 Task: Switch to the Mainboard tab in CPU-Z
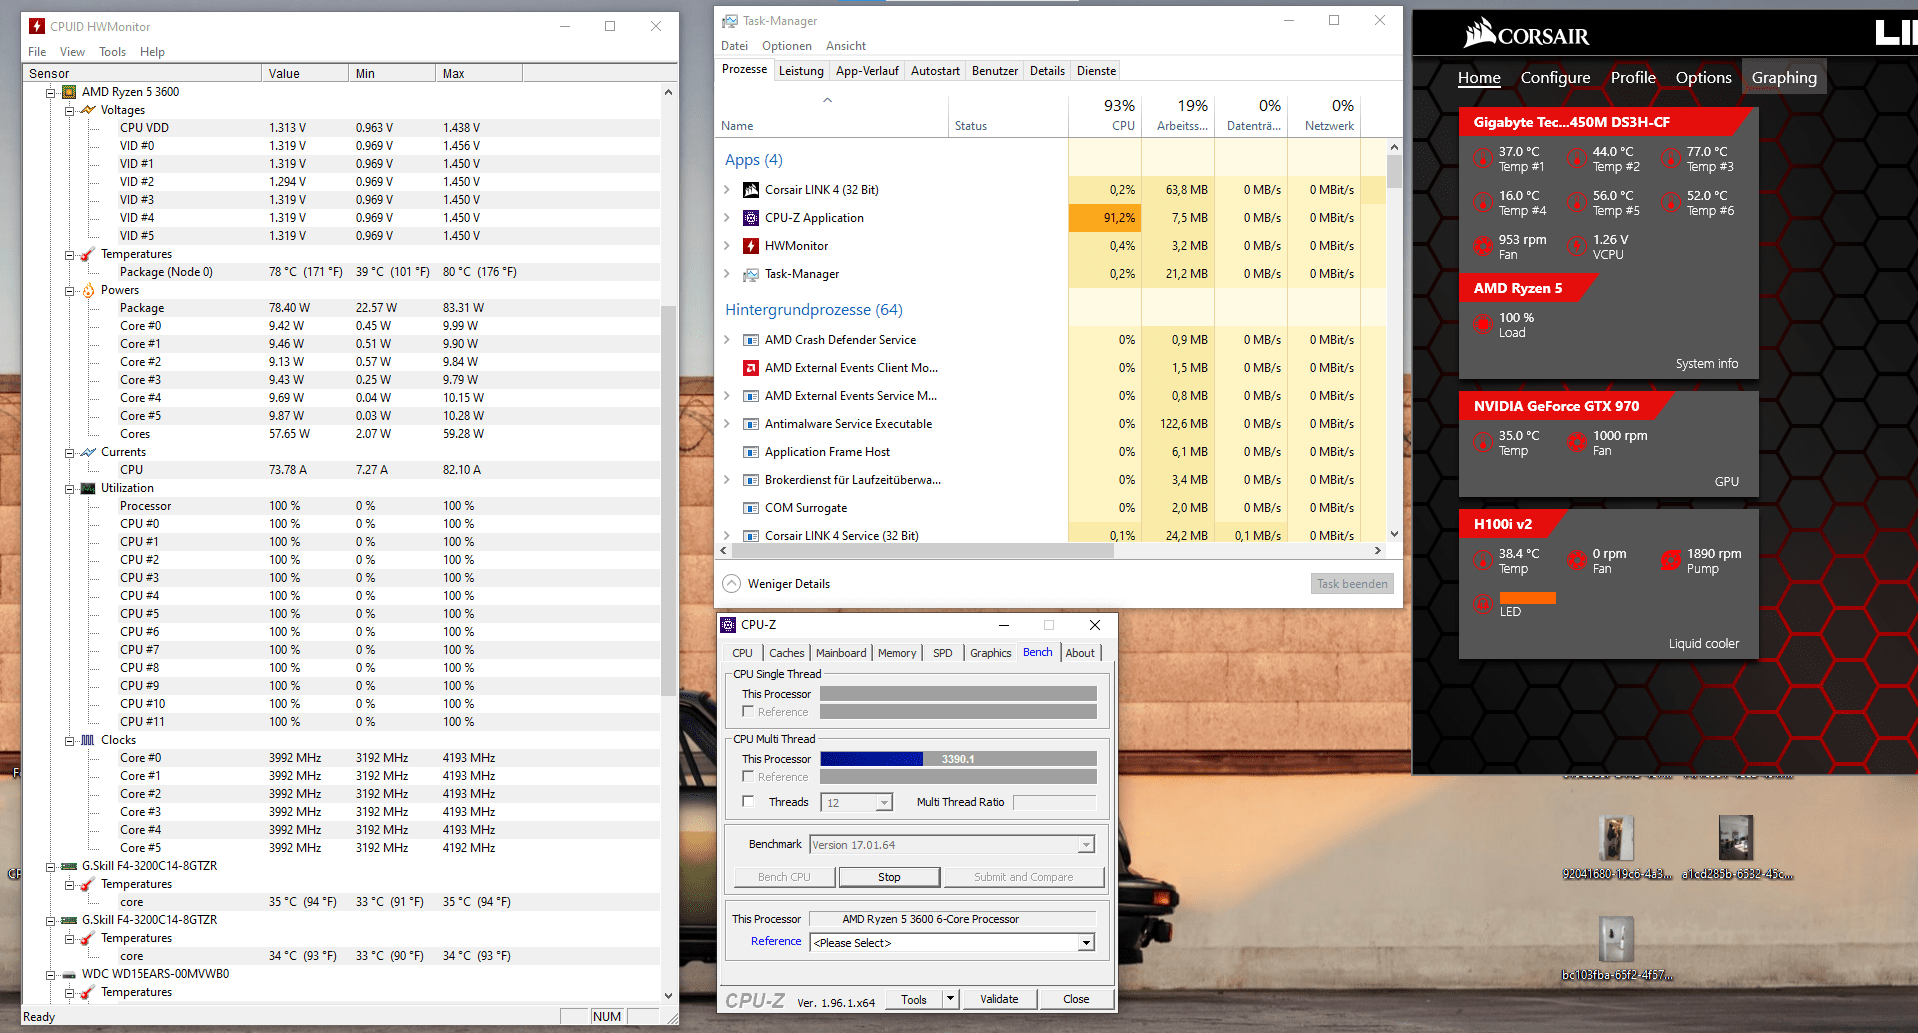841,653
